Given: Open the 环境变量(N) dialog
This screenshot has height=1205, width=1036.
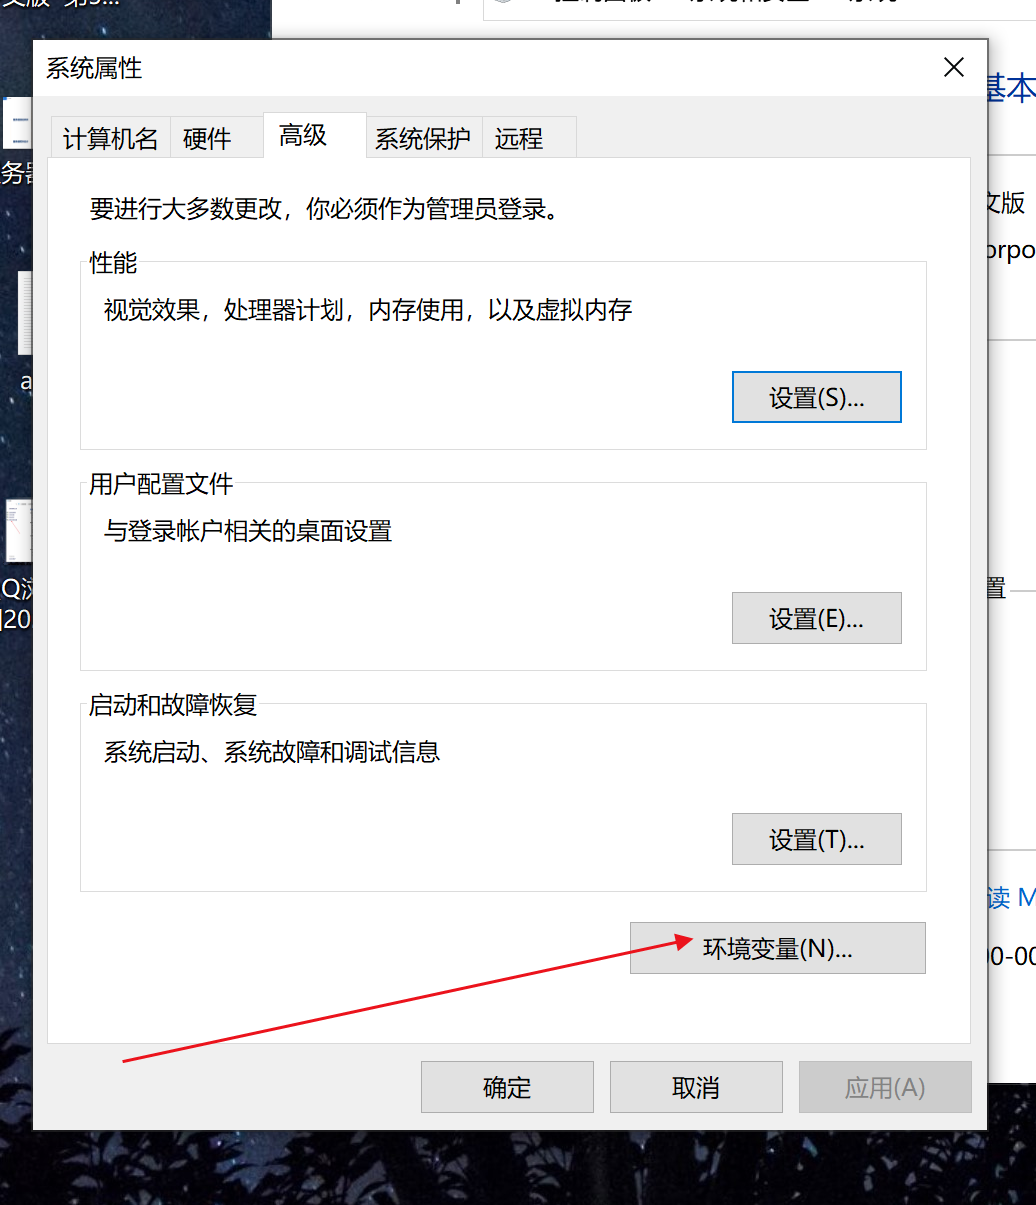Looking at the screenshot, I should coord(777,947).
